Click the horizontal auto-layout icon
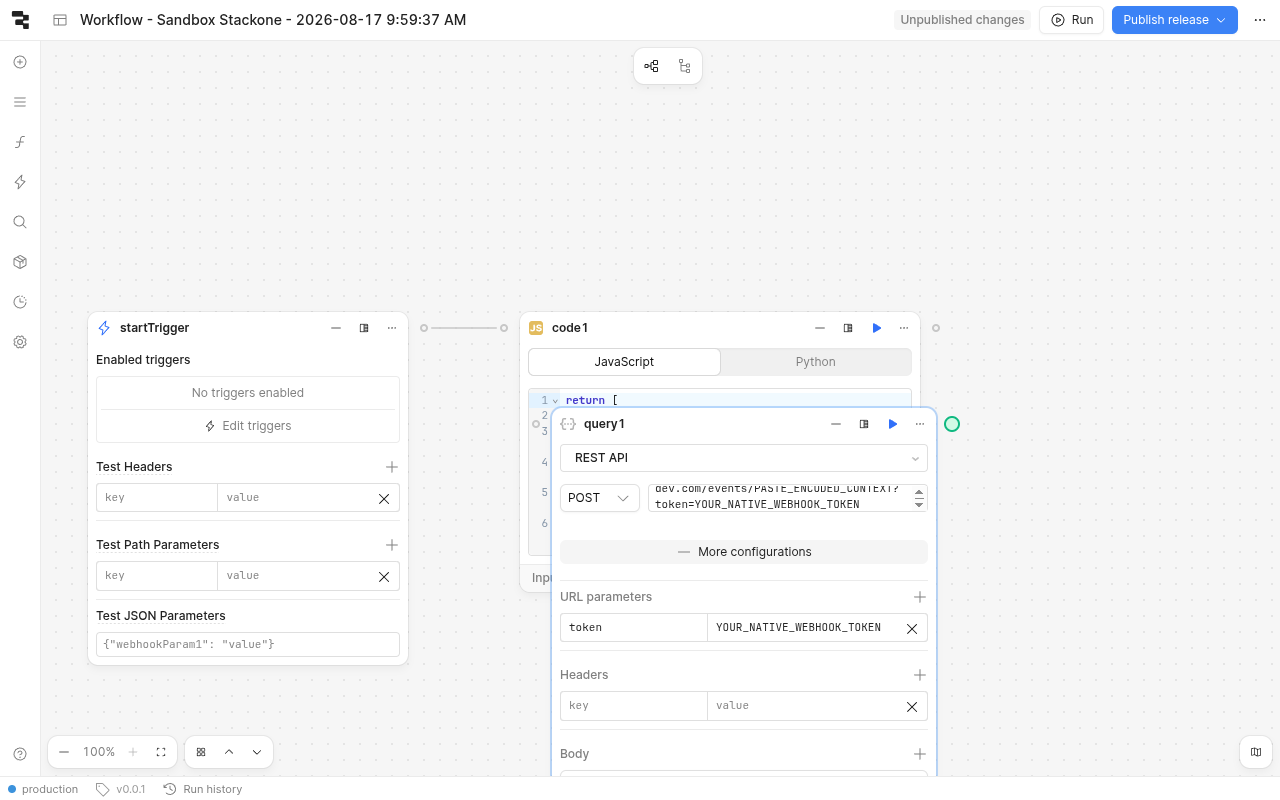 pos(651,66)
